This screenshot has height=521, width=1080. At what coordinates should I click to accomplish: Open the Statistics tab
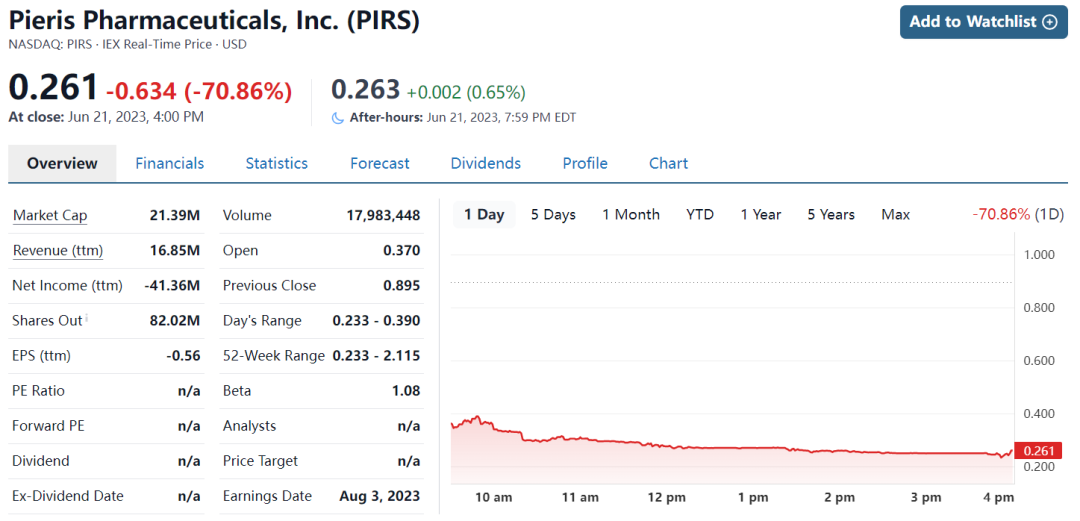277,163
